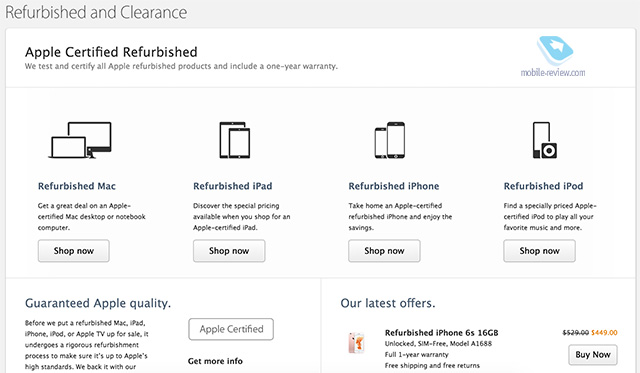Click the Refurbished and Clearance page title
The height and width of the screenshot is (373, 640).
point(96,12)
